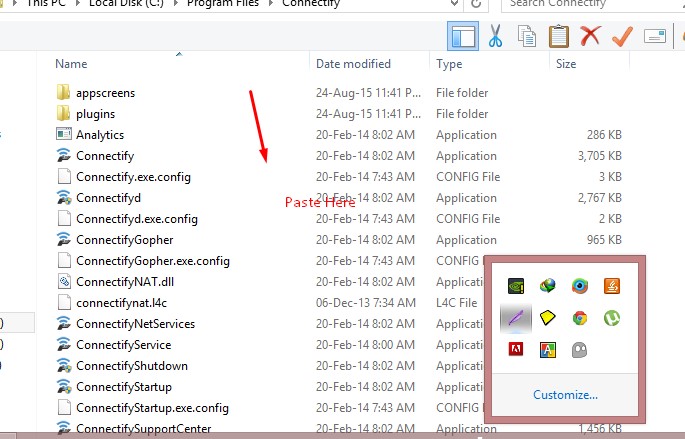Click NVIDIA tray icon in overflow popup
Screen dimensions: 685x439
point(516,286)
